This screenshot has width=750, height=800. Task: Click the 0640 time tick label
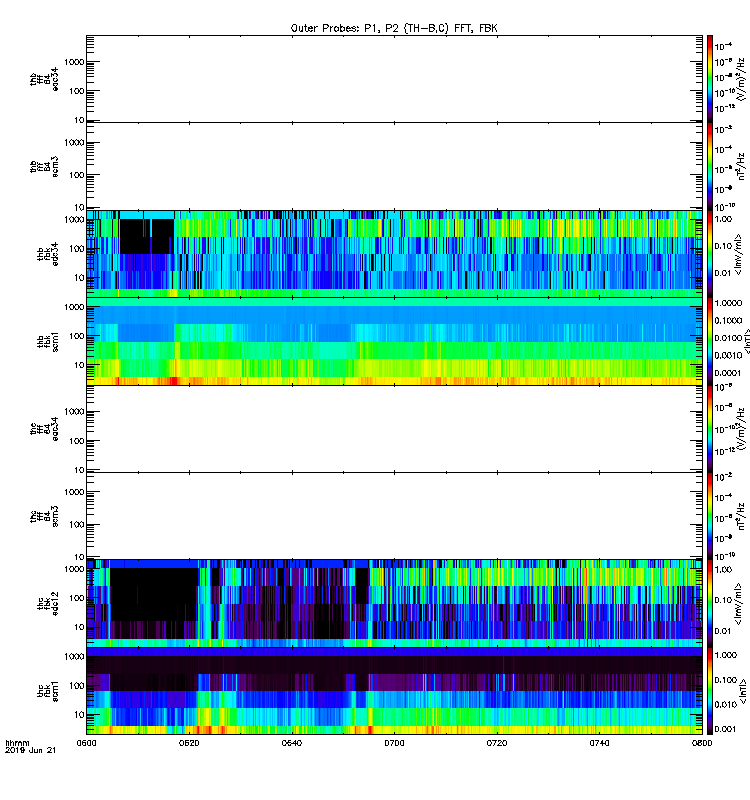coord(291,743)
